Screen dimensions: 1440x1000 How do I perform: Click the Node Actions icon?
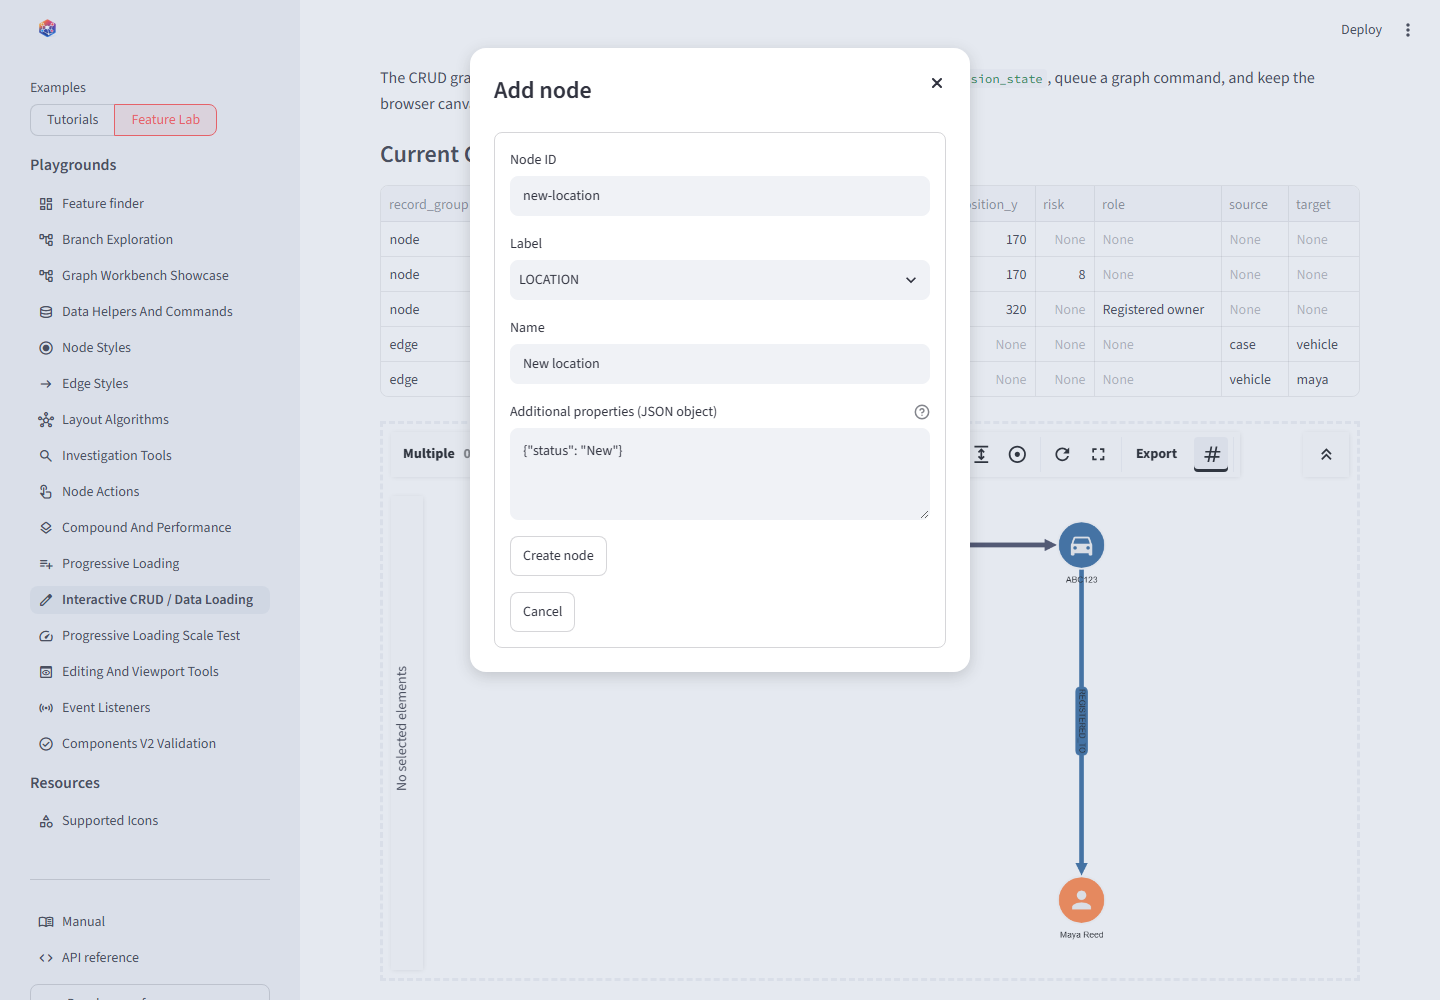(46, 492)
